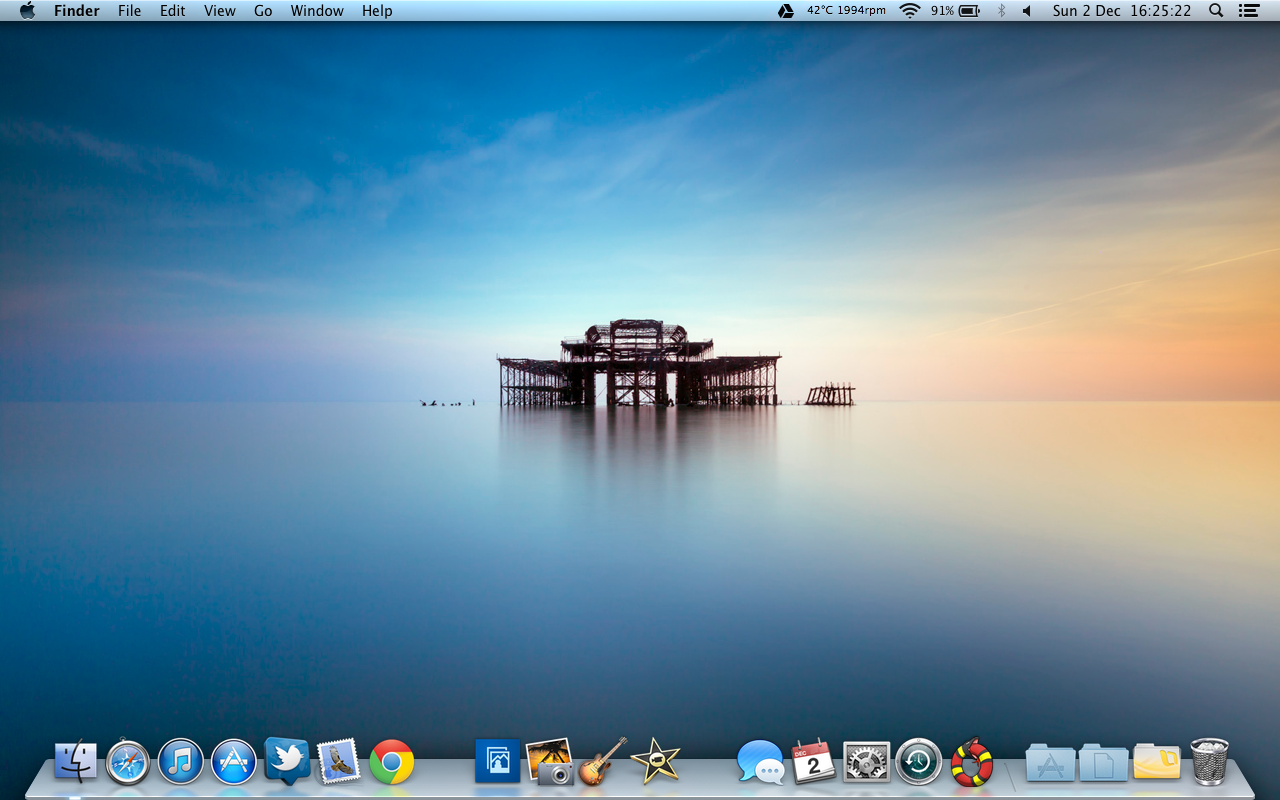Viewport: 1280px width, 800px height.
Task: Open the Applications folder stack
Action: (1051, 763)
